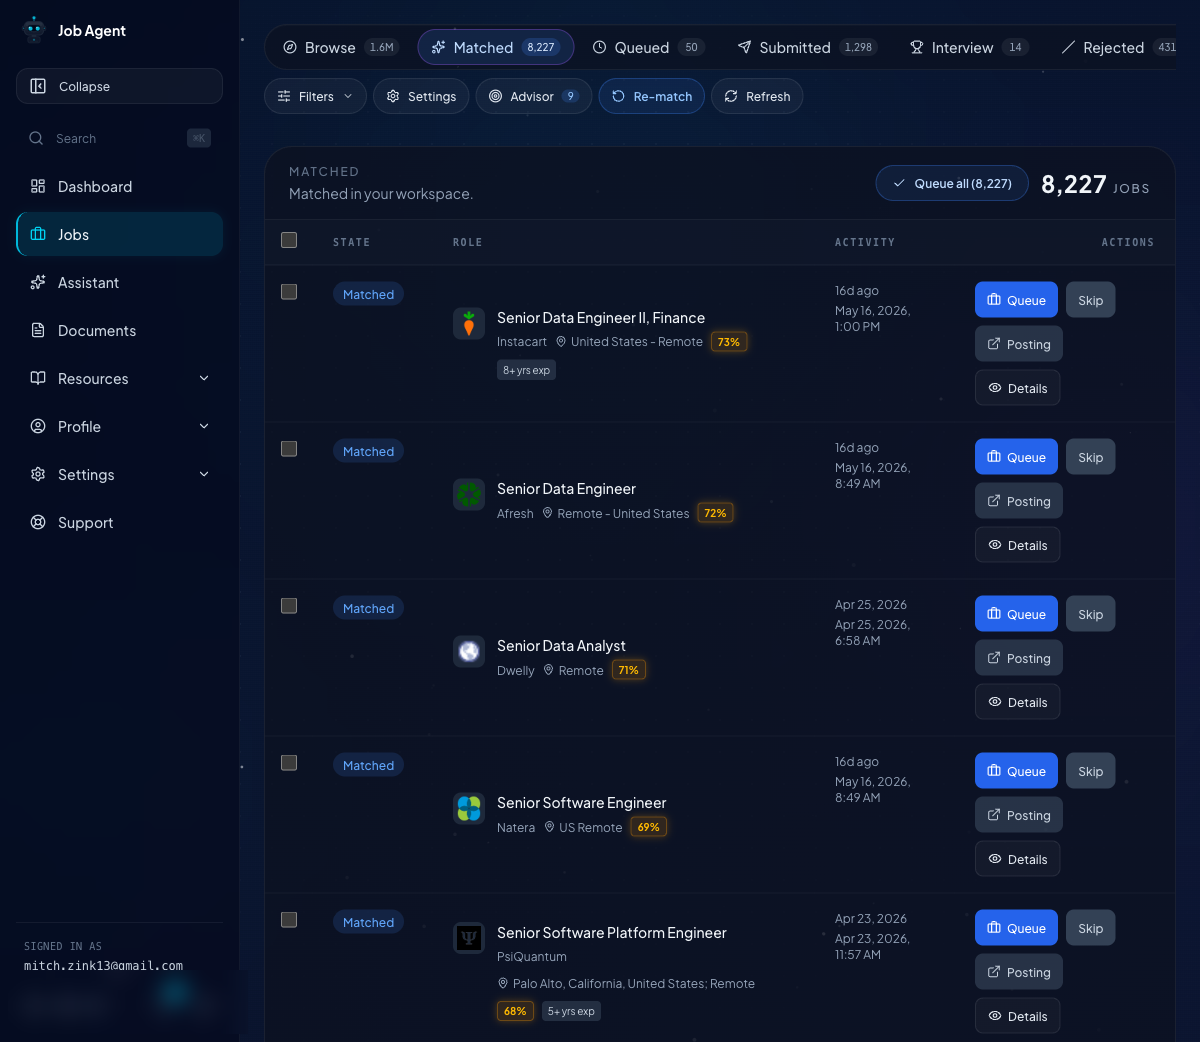The width and height of the screenshot is (1200, 1042).
Task: Click the Senior Data Engineer II, Finance title
Action: coord(601,318)
